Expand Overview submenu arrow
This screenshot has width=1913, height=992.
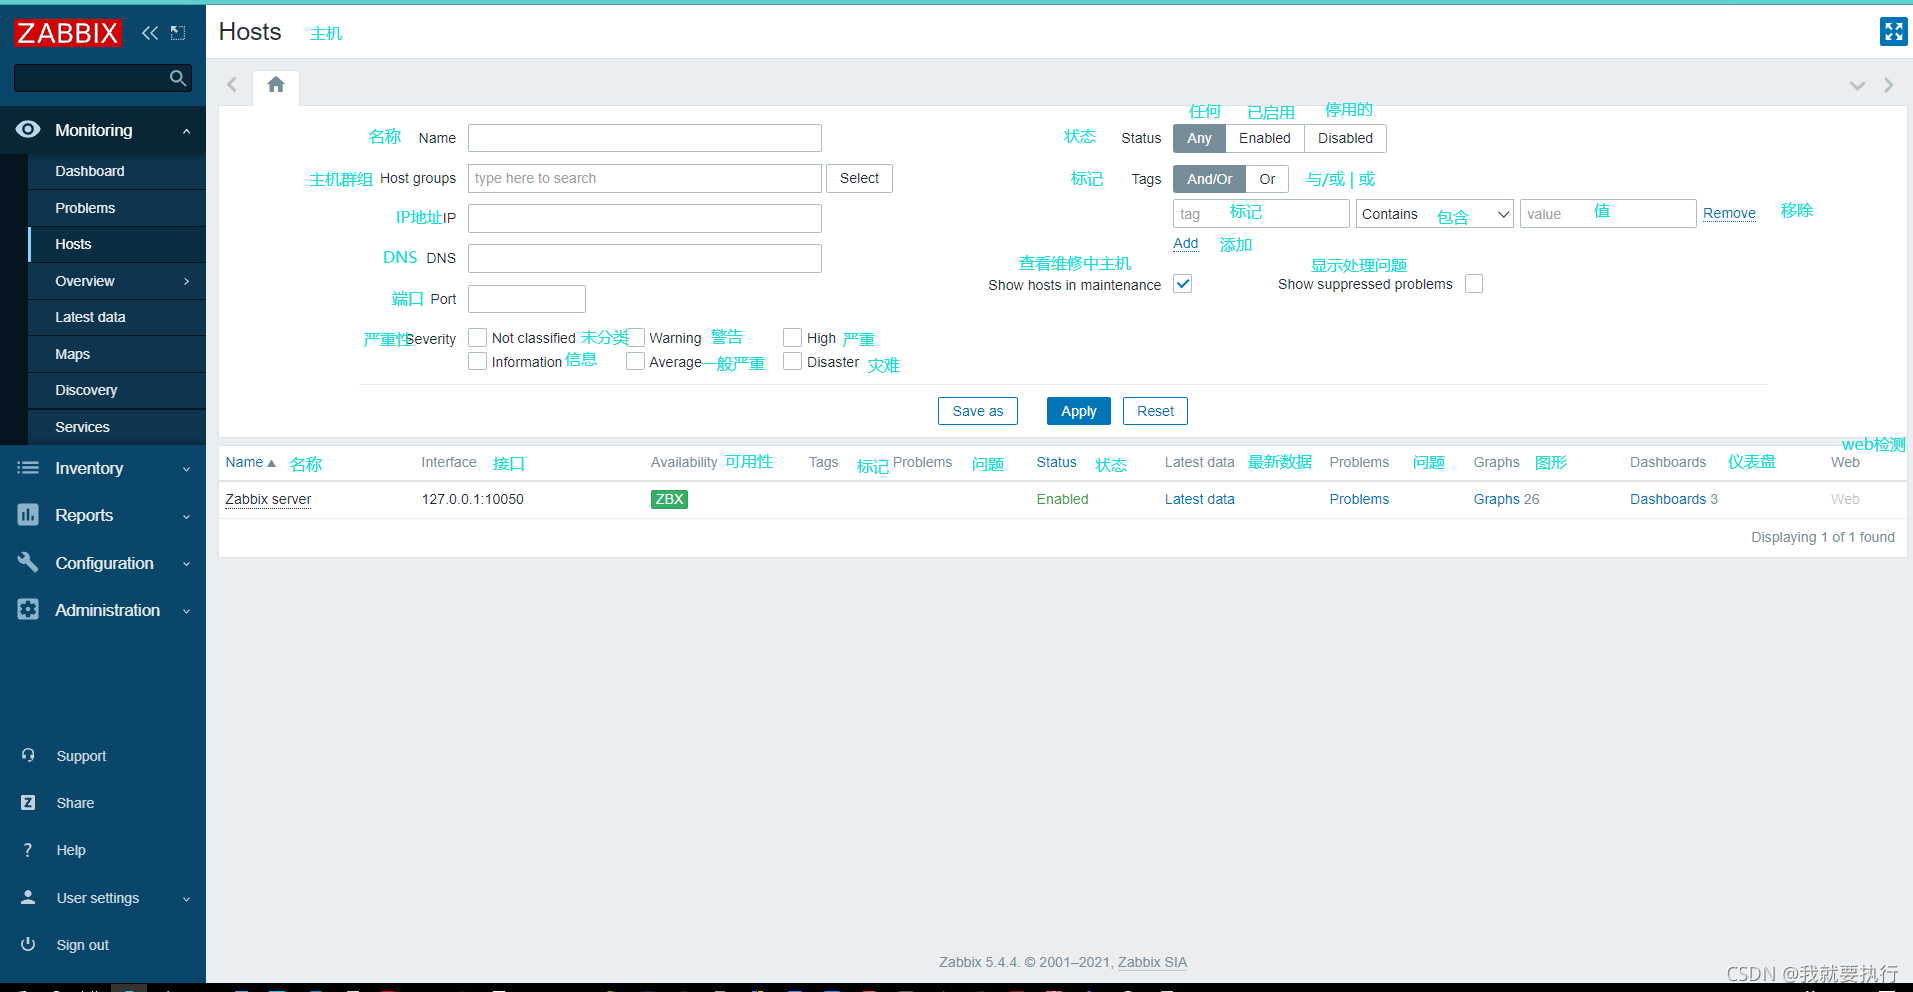[186, 281]
